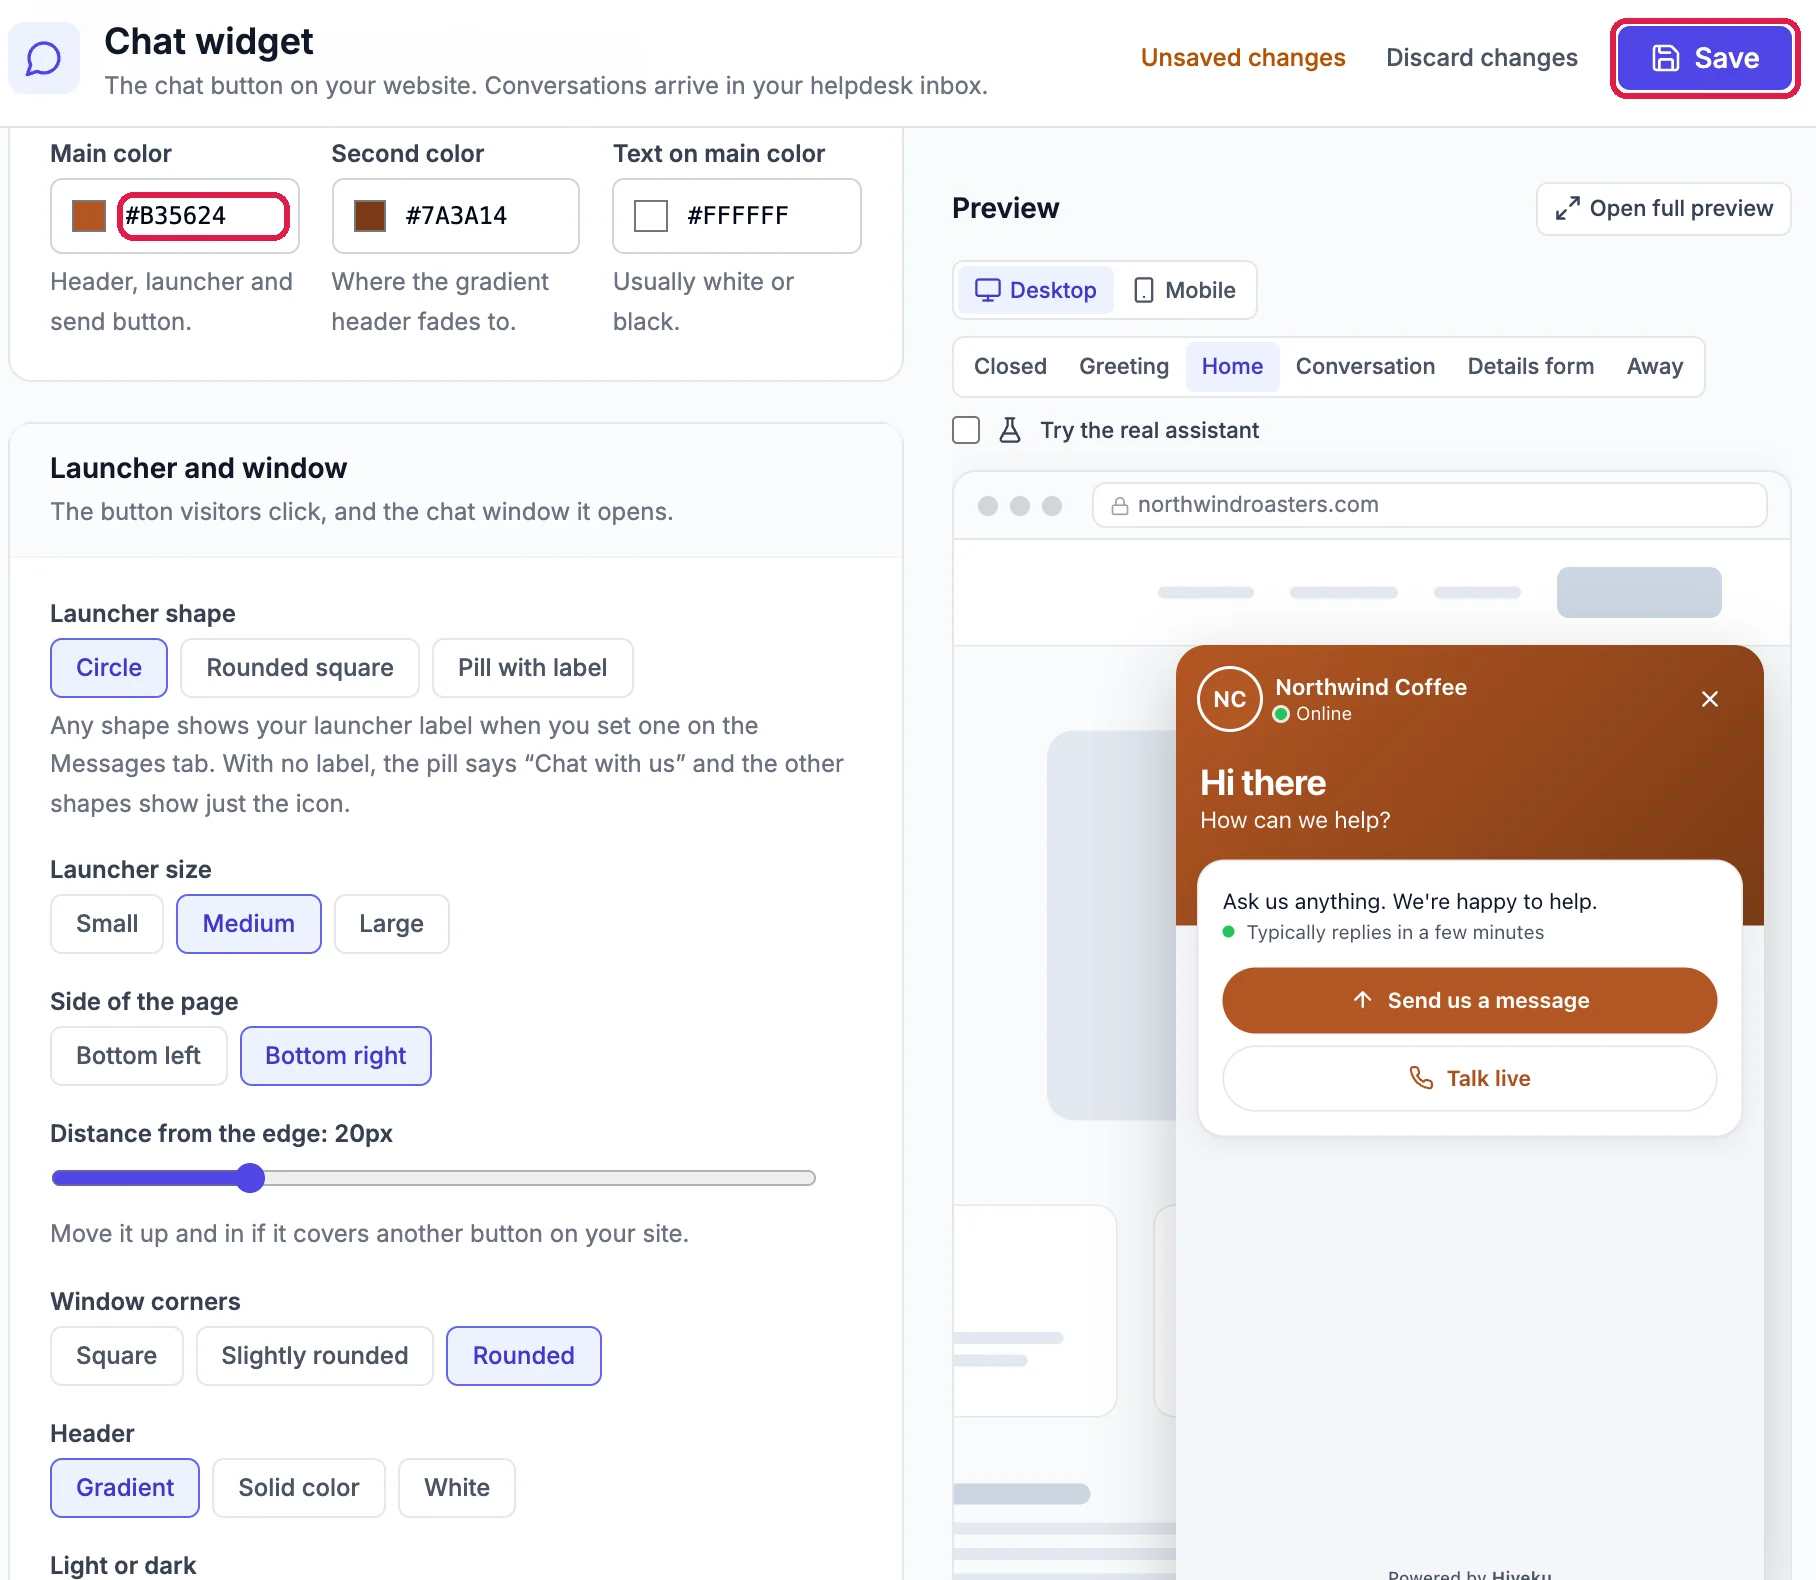Click the floppy disk icon on Save
Screen dimensions: 1816x1580
pos(1666,58)
